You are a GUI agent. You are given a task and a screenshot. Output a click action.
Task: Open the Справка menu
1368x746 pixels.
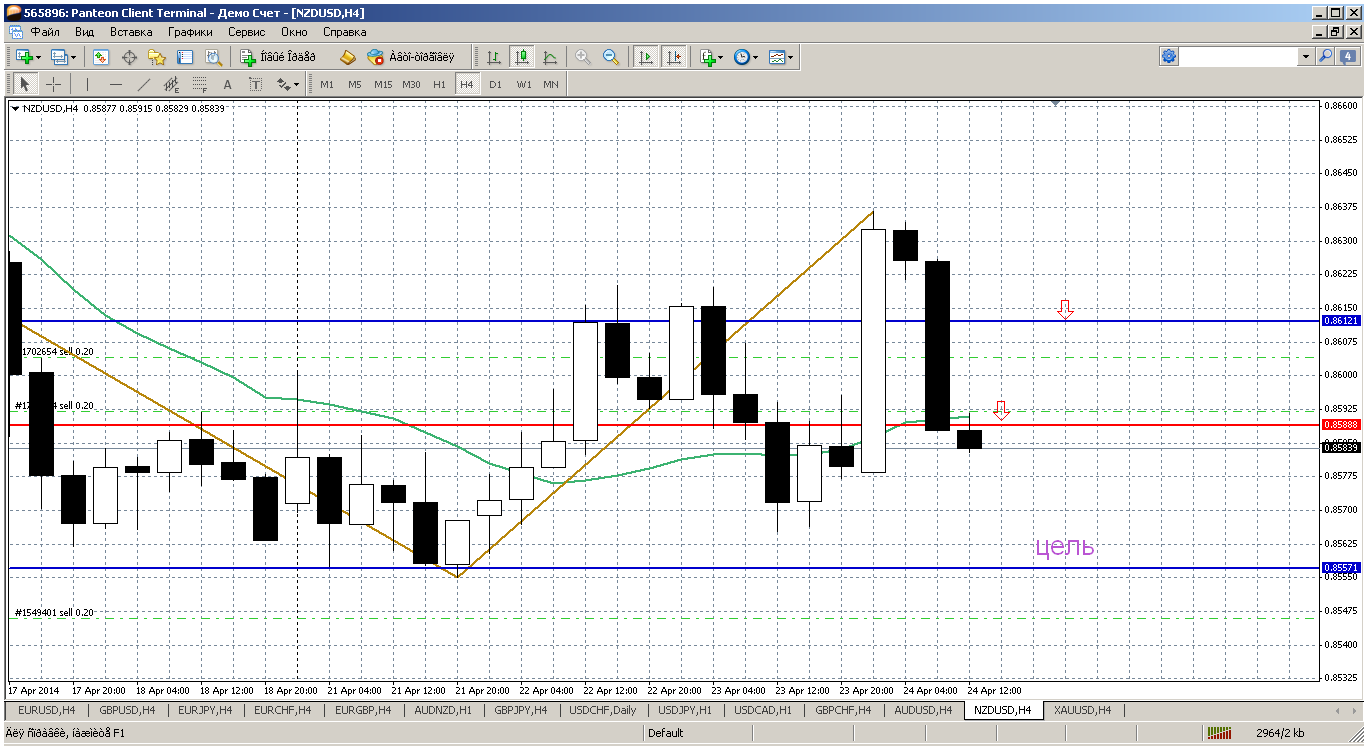coord(345,32)
